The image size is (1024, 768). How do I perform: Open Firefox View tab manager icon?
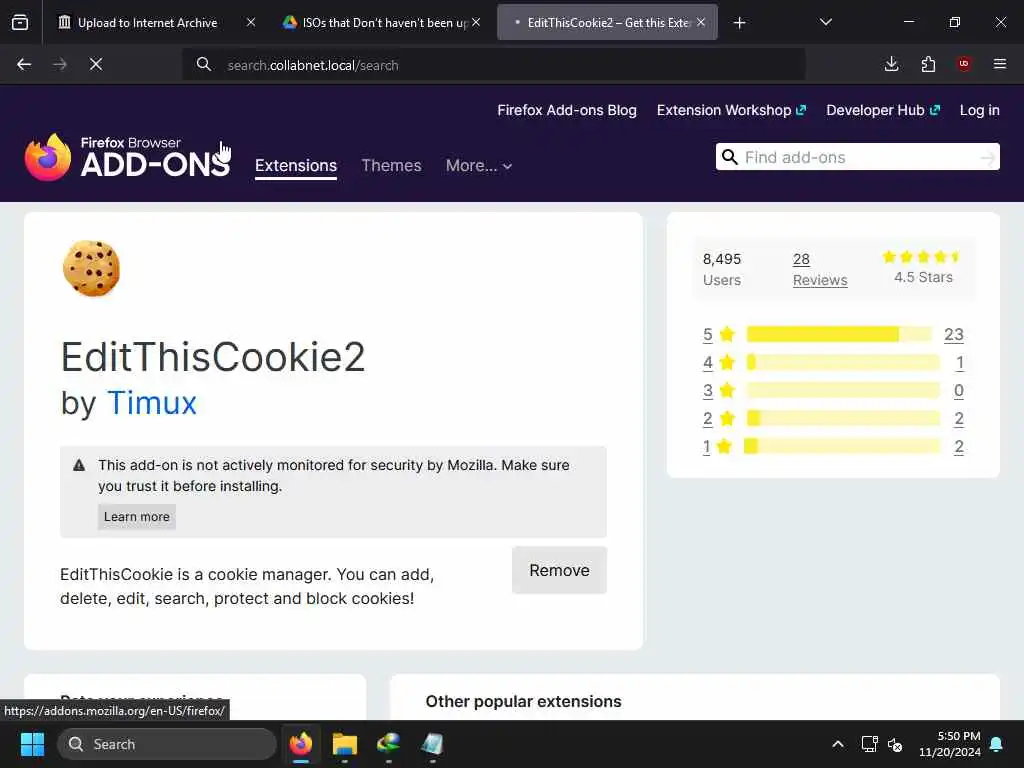[20, 23]
